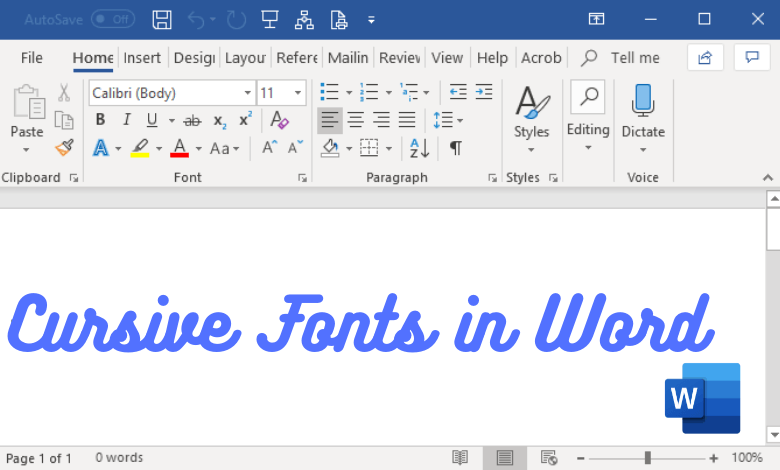780x470 pixels.
Task: Open Customize Quick Access Toolbar dropdown
Action: 371,20
